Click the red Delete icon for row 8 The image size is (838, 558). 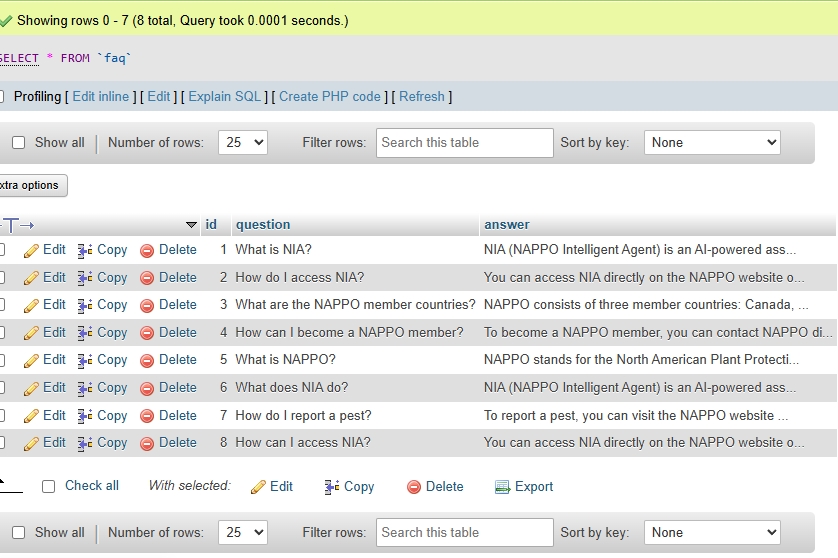pos(147,444)
